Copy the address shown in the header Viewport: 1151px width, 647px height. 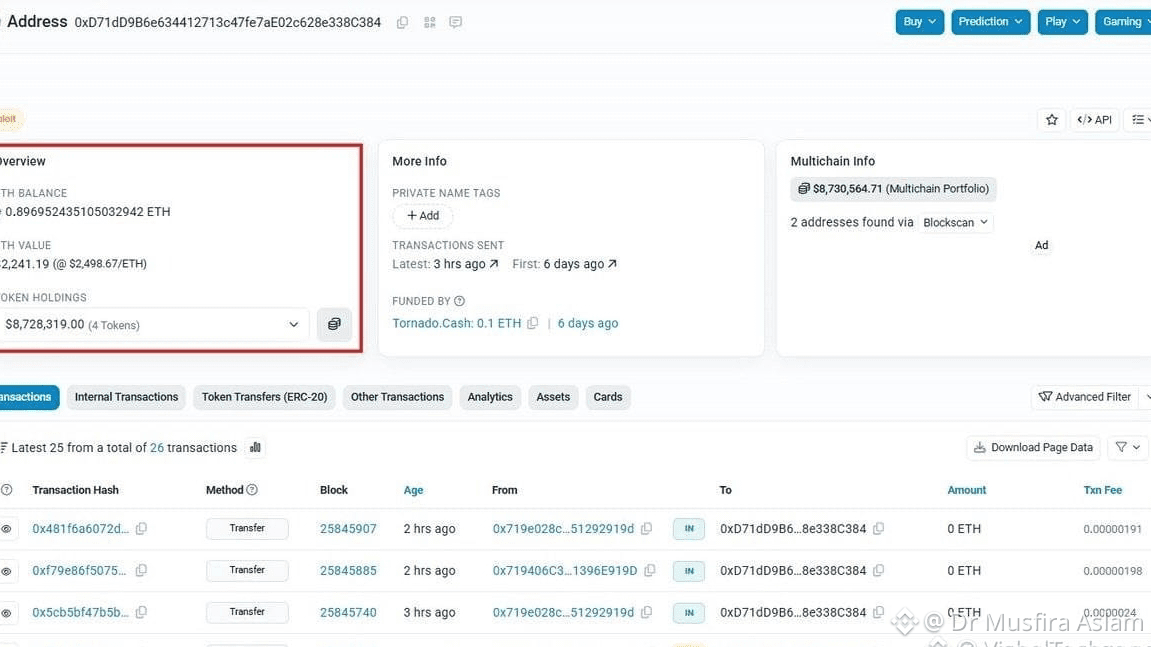coord(402,23)
